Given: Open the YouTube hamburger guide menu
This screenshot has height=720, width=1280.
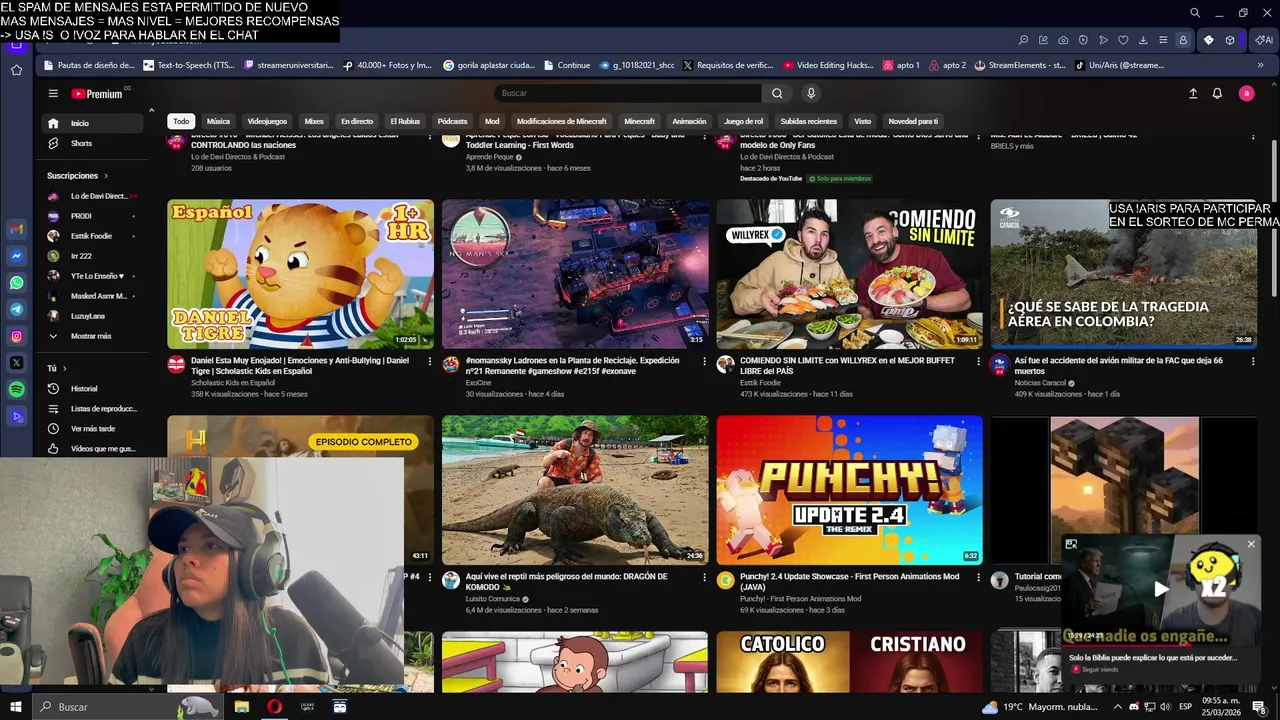Looking at the screenshot, I should [53, 93].
